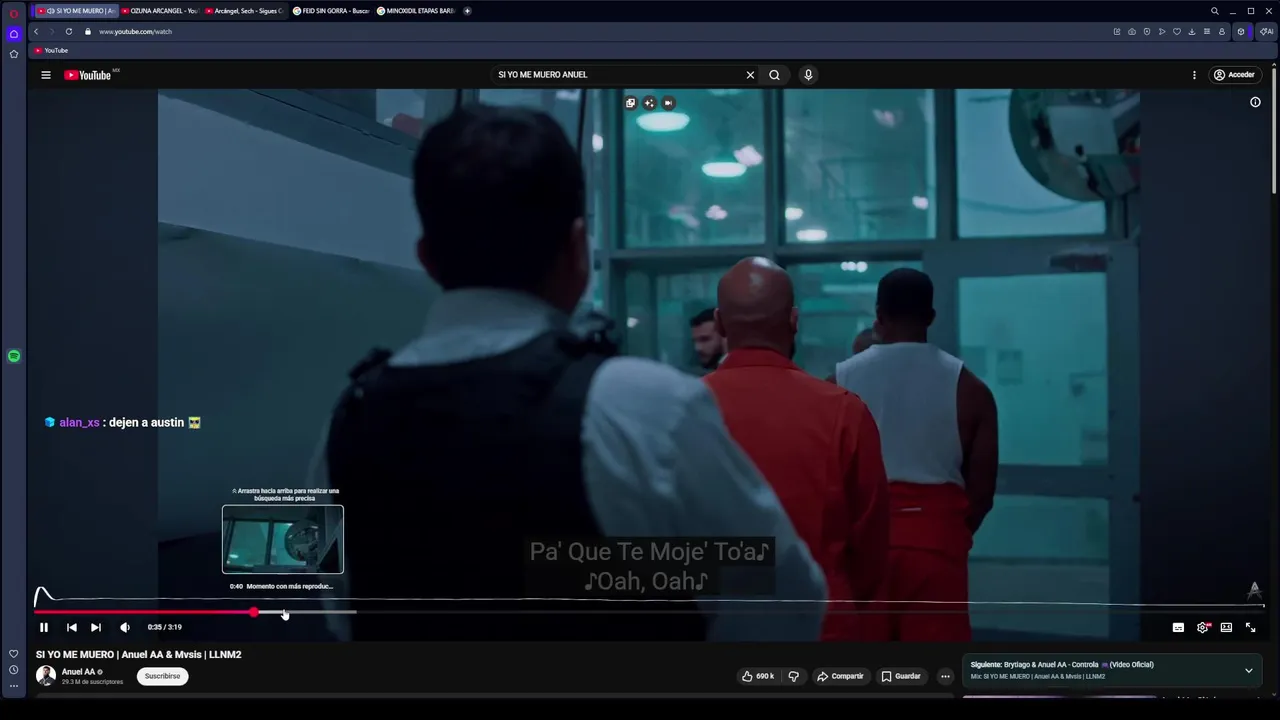Open the Aria AI button
1280x720 pixels.
[1266, 32]
